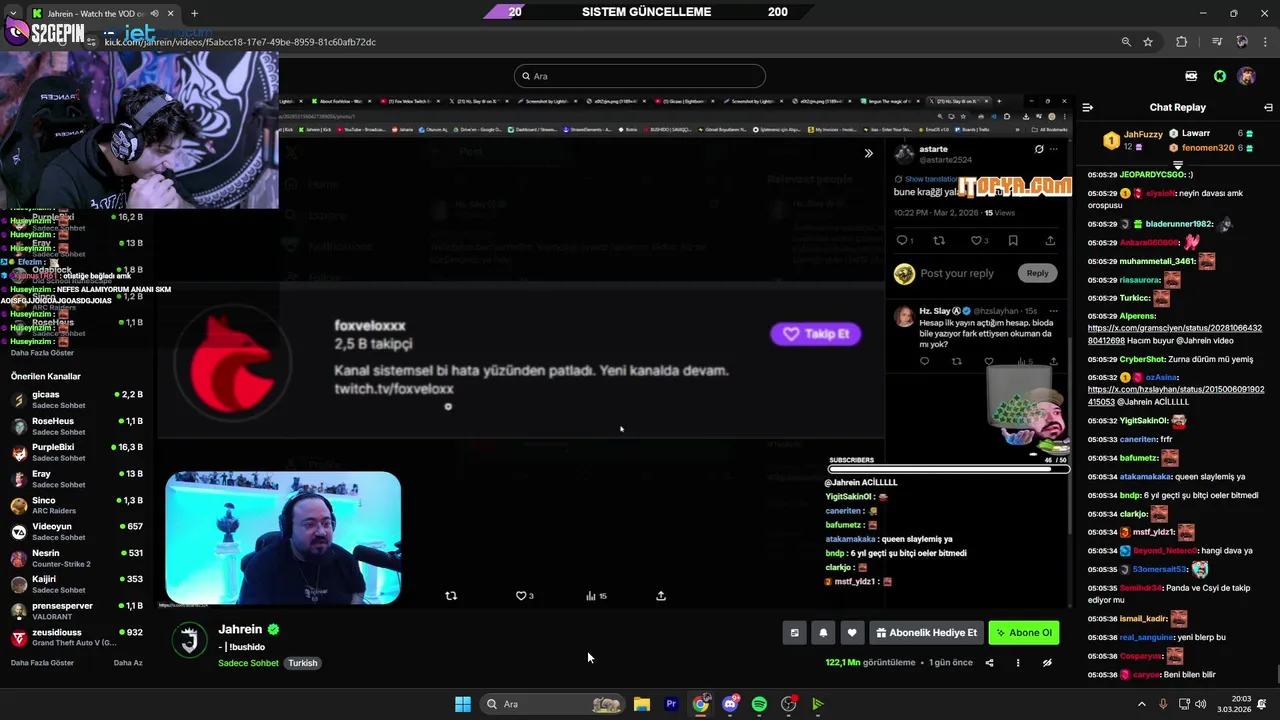Open the volume speaker tray icon
1280x720 pixels.
[x=1200, y=704]
